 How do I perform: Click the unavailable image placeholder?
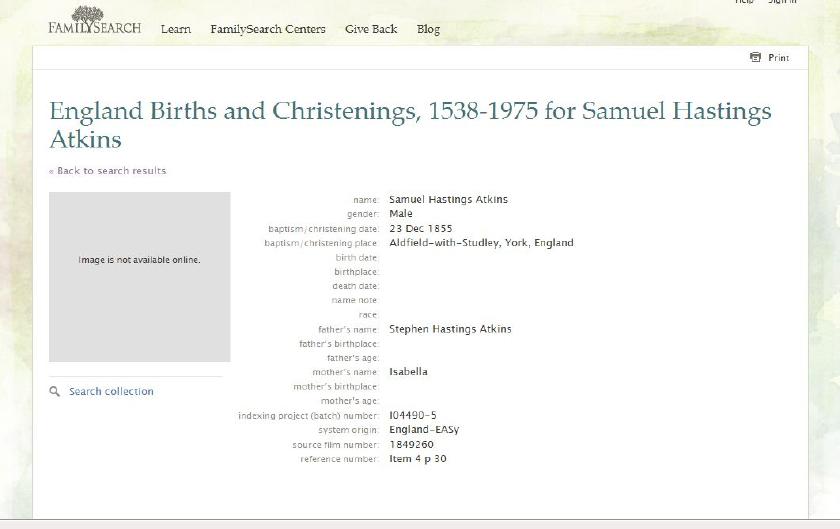click(139, 276)
